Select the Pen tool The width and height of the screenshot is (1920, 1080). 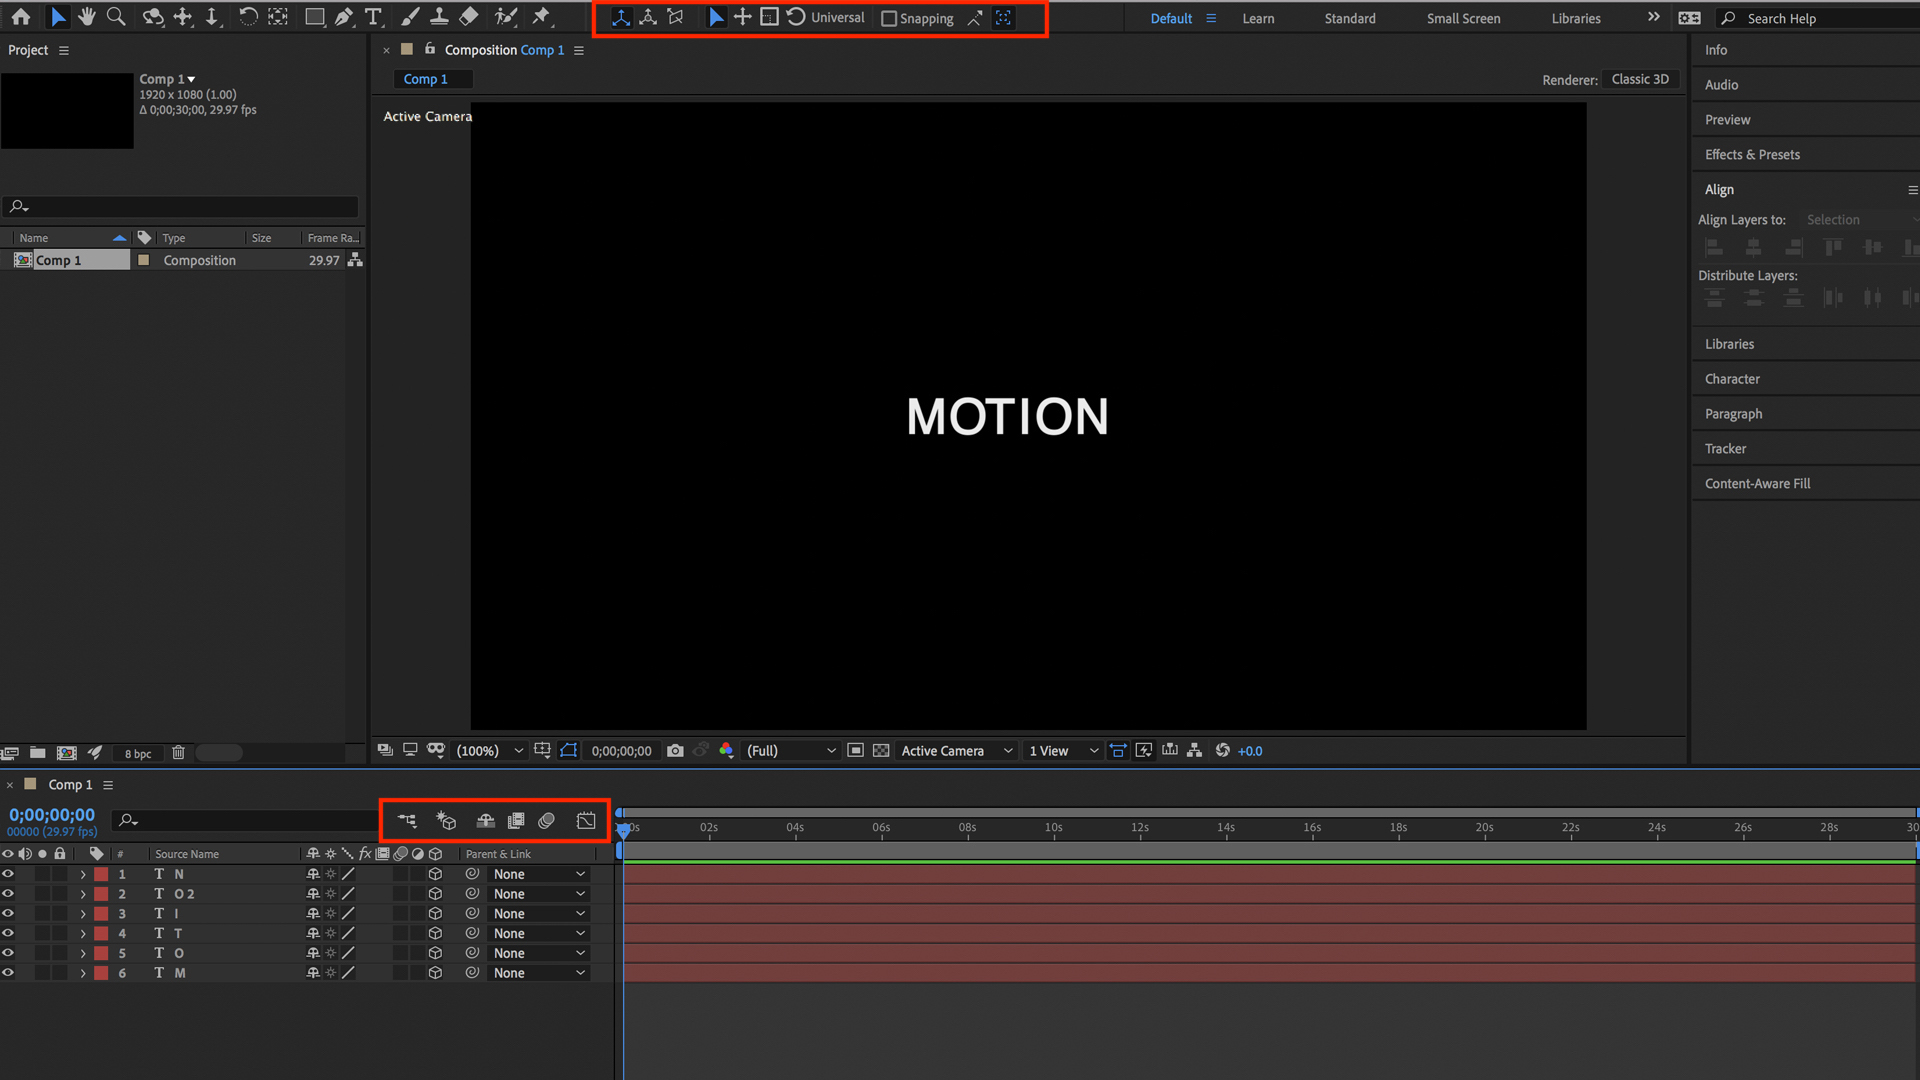tap(344, 17)
